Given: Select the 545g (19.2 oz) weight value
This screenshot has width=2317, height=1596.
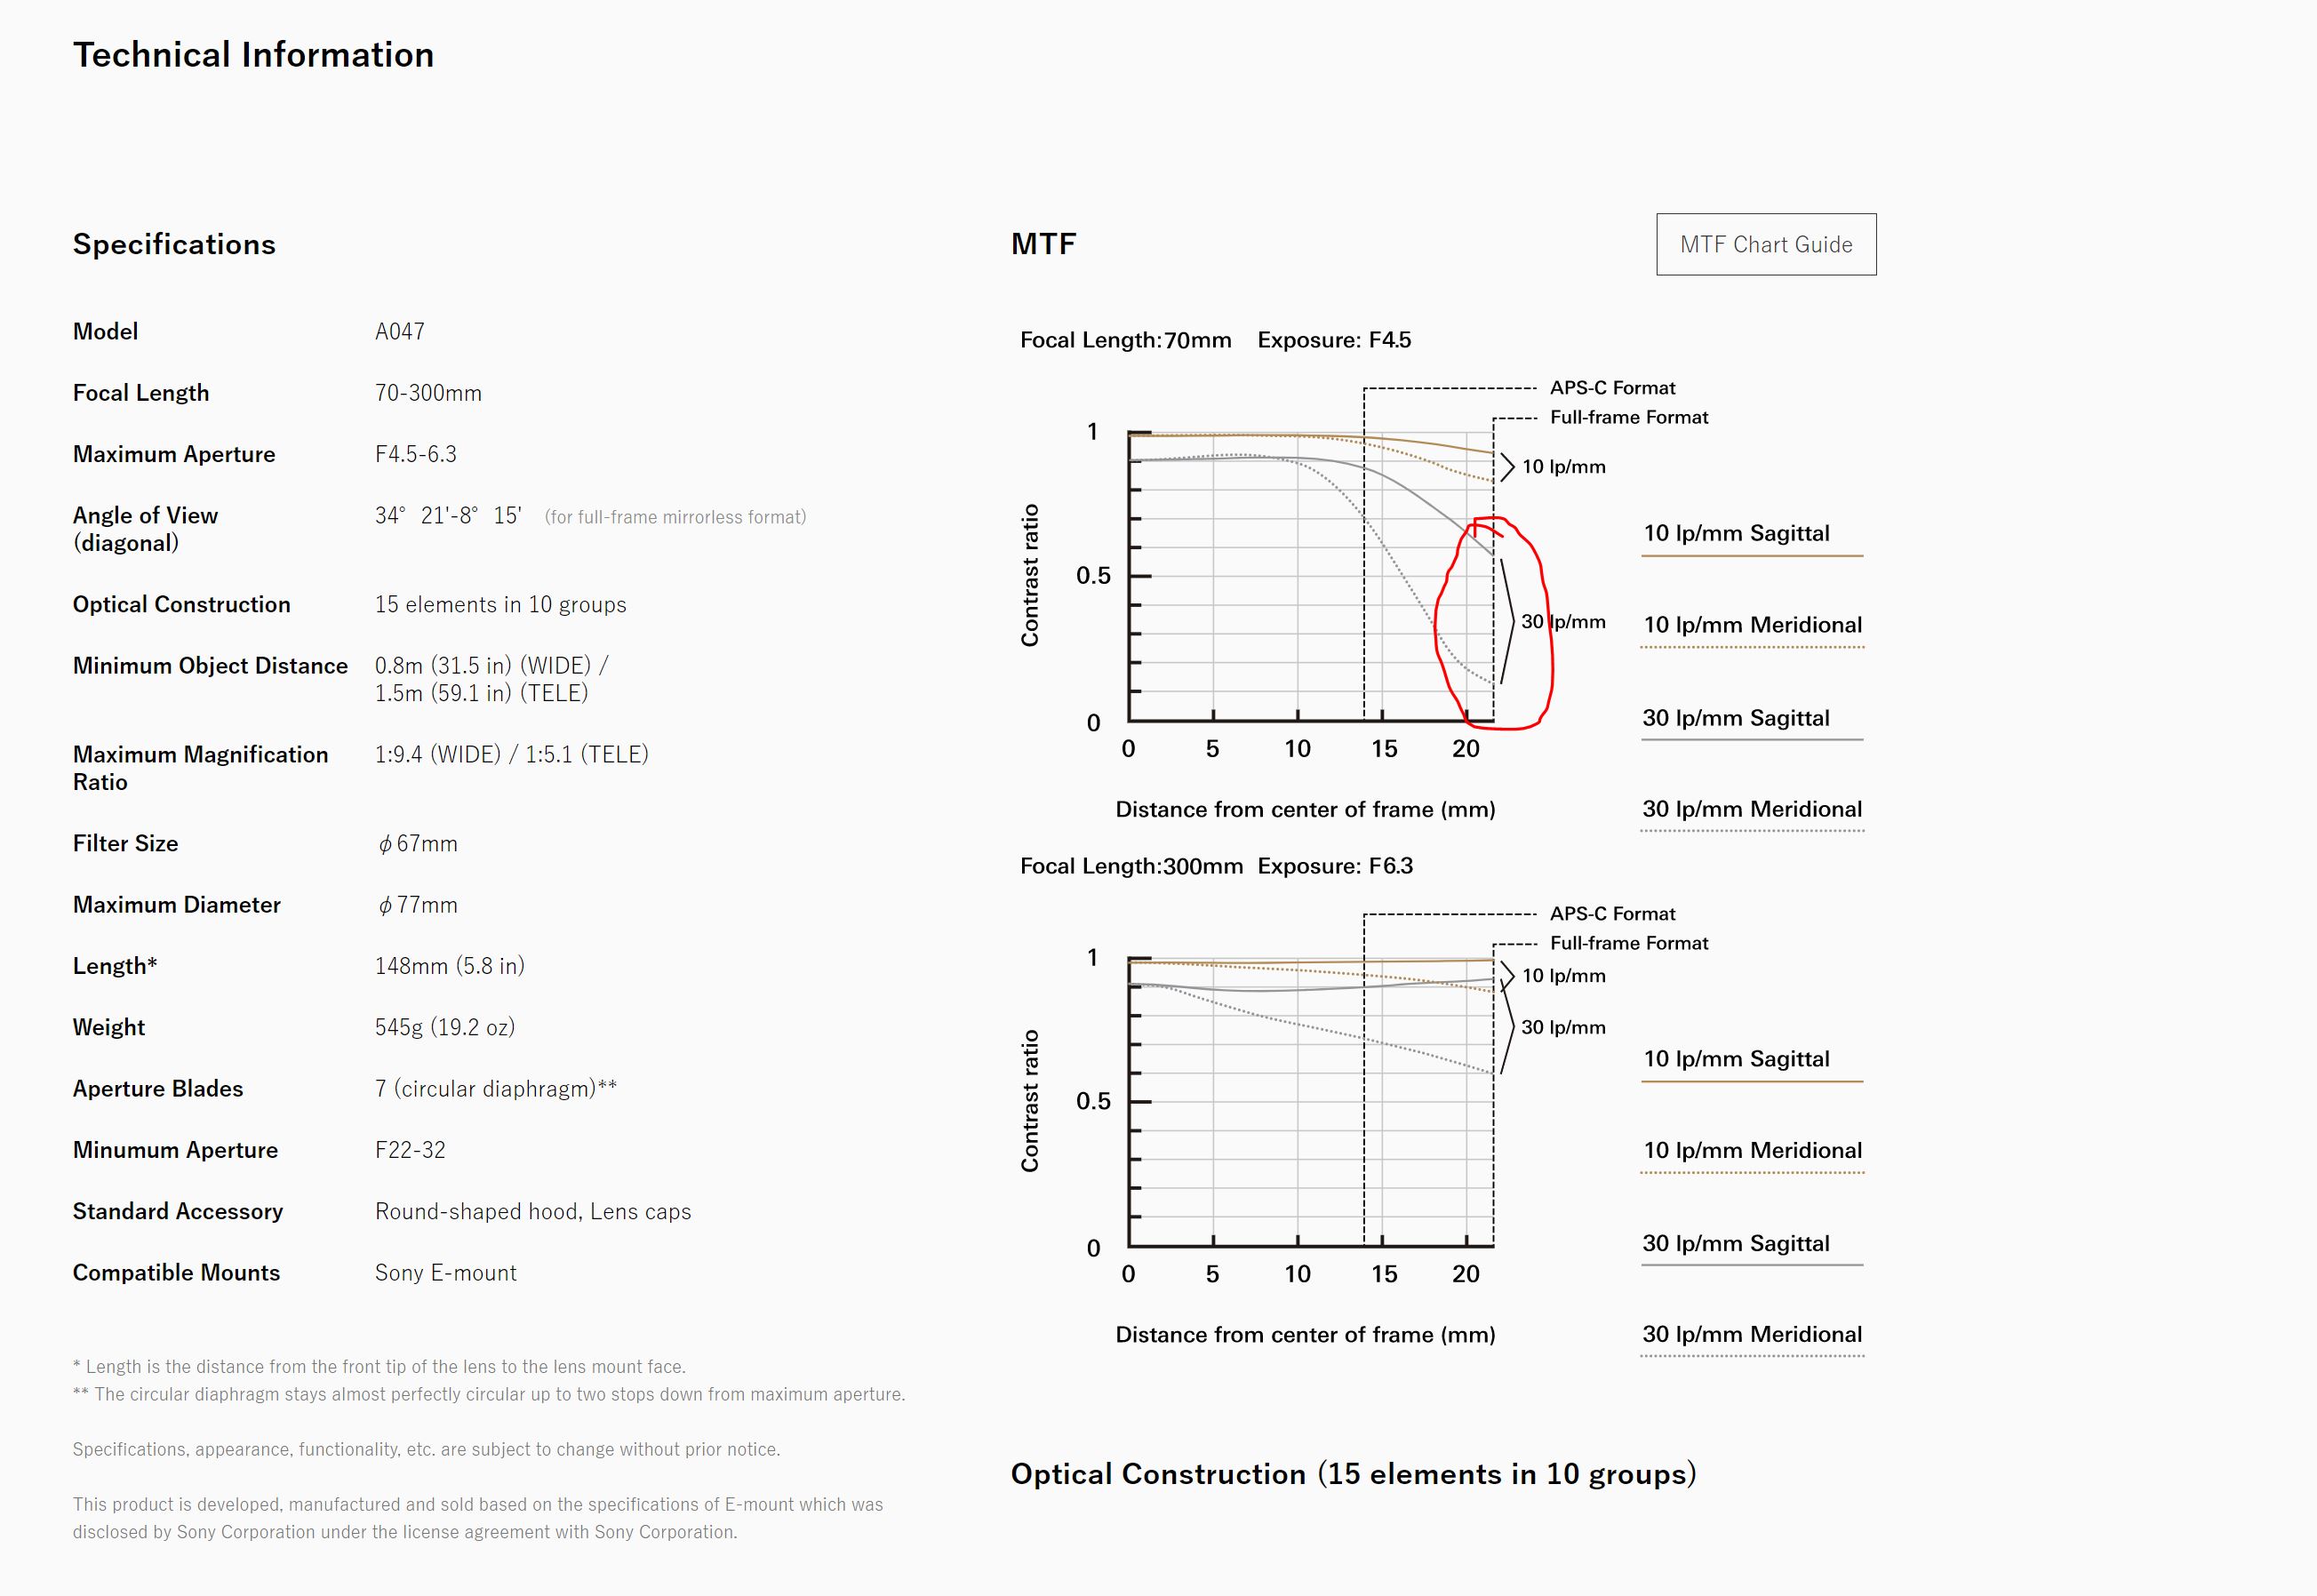Looking at the screenshot, I should tap(444, 1027).
